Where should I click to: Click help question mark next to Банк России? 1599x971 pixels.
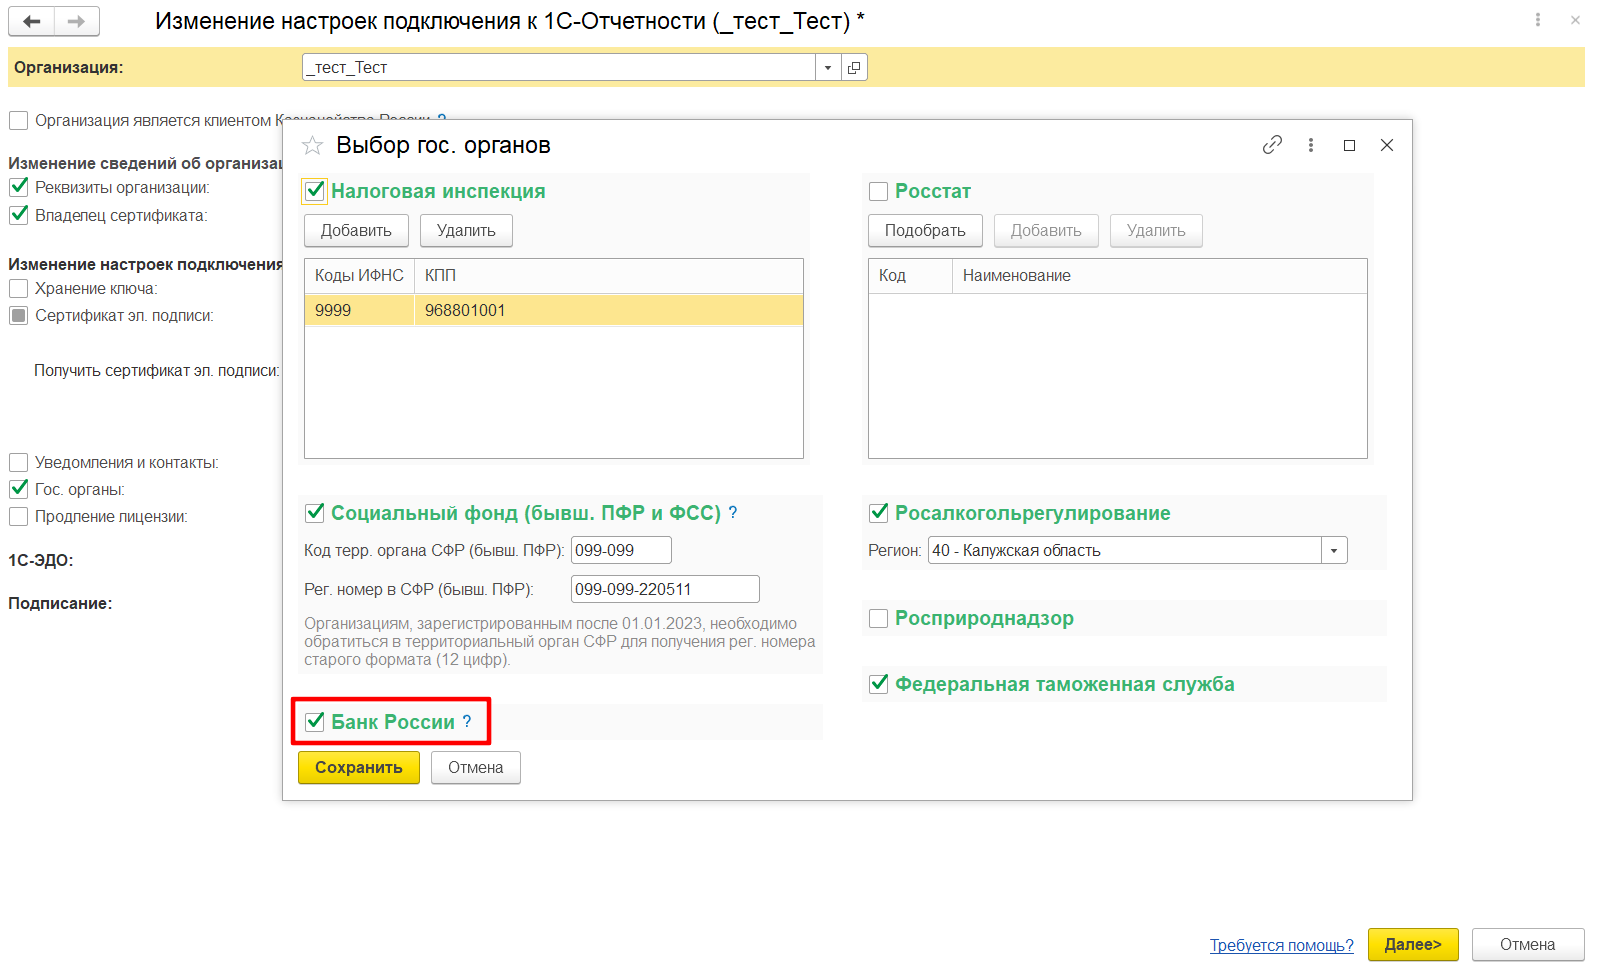click(x=467, y=721)
